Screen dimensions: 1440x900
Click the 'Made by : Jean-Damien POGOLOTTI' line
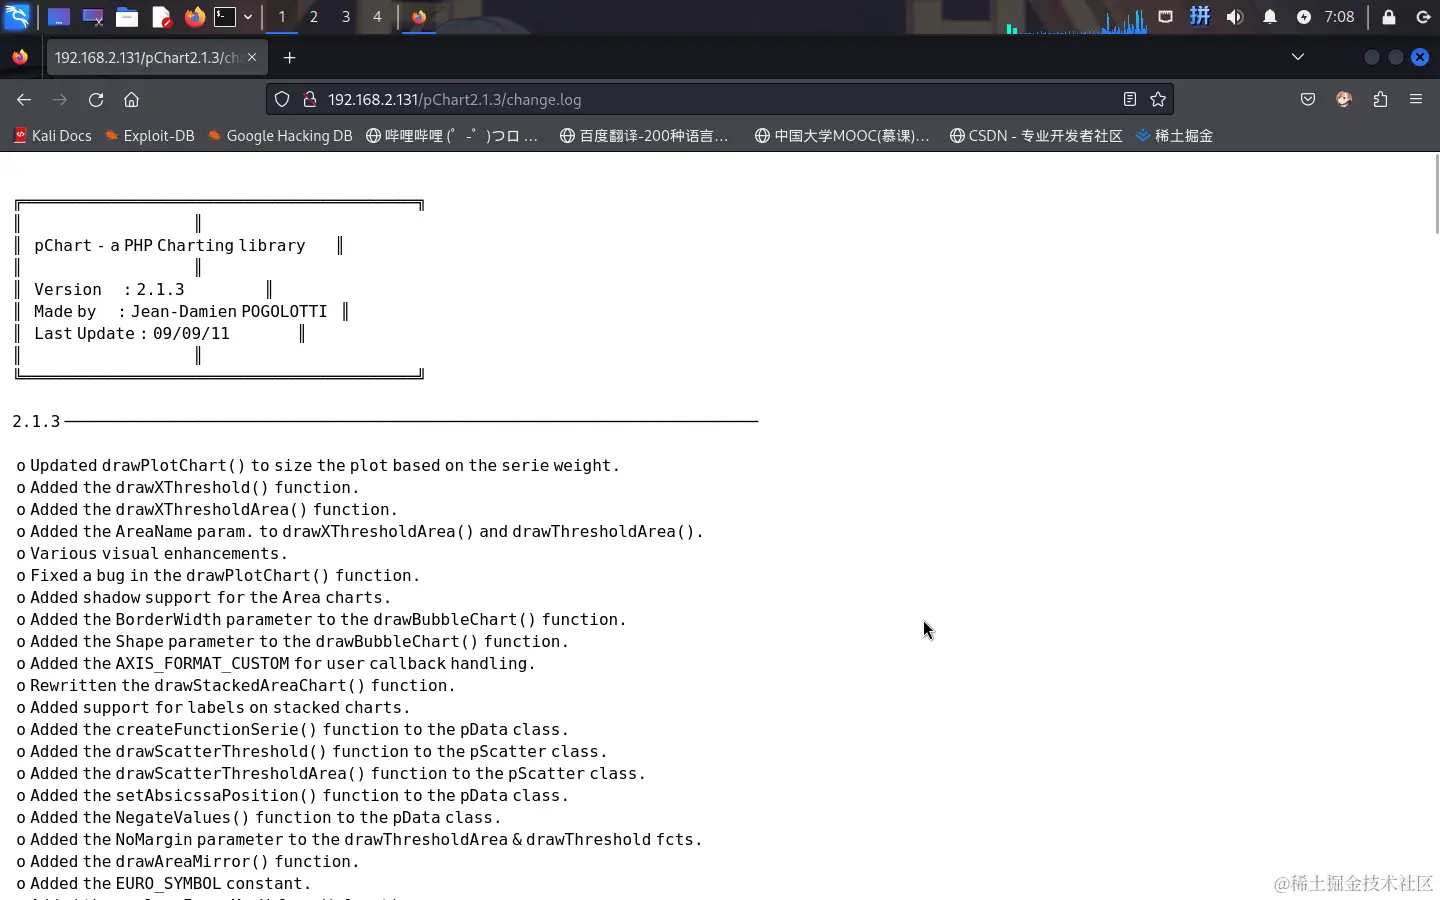(x=180, y=312)
